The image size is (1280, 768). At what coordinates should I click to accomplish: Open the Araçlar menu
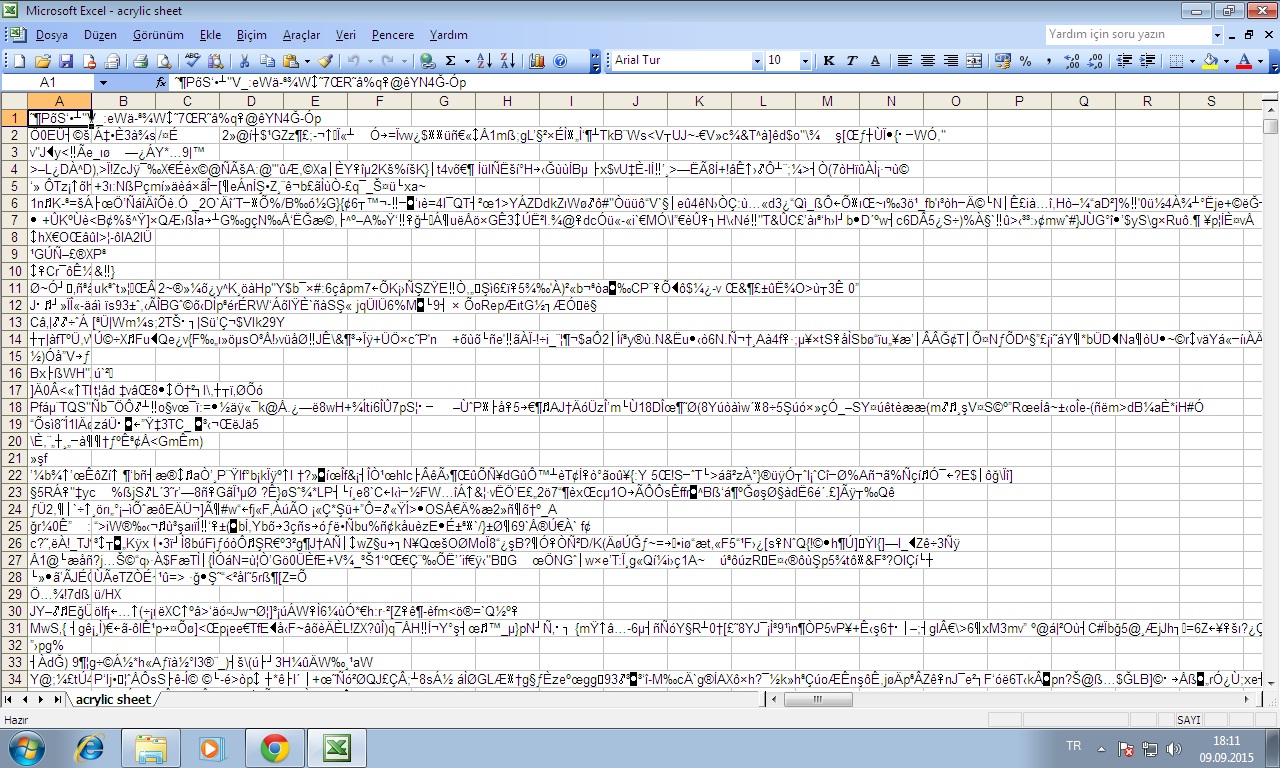click(301, 35)
